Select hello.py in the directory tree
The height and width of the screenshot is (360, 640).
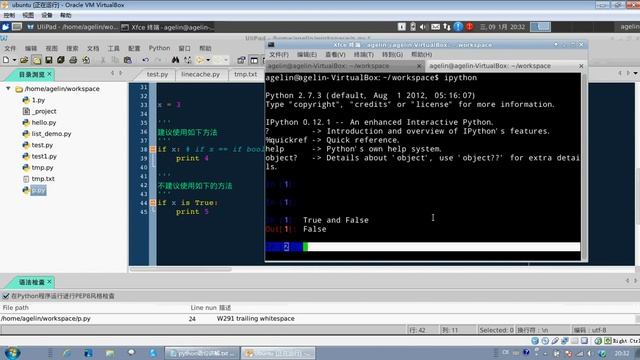click(x=44, y=122)
